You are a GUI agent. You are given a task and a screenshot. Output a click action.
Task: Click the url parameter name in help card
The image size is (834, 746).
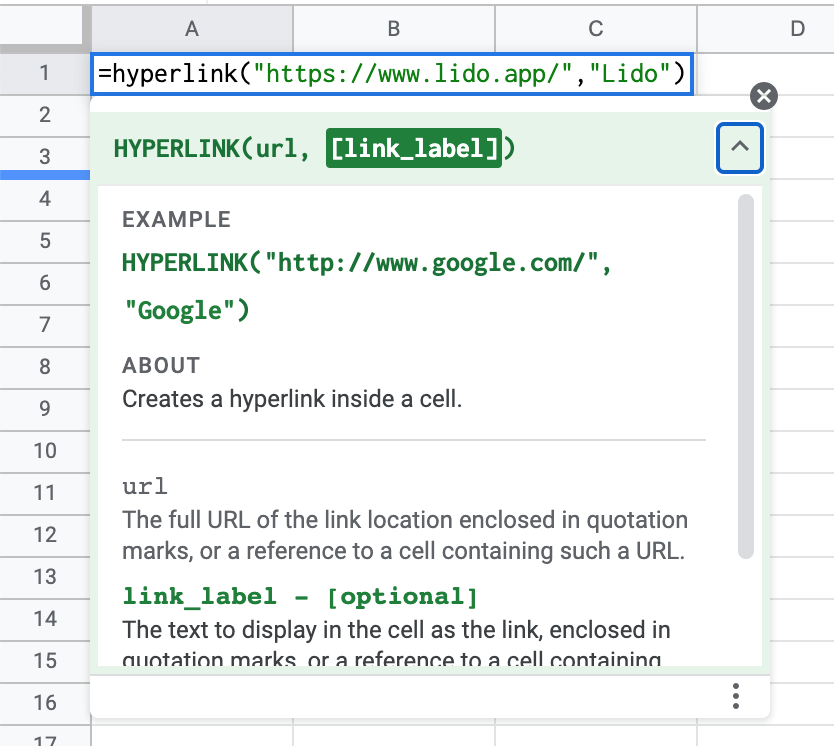click(x=145, y=486)
